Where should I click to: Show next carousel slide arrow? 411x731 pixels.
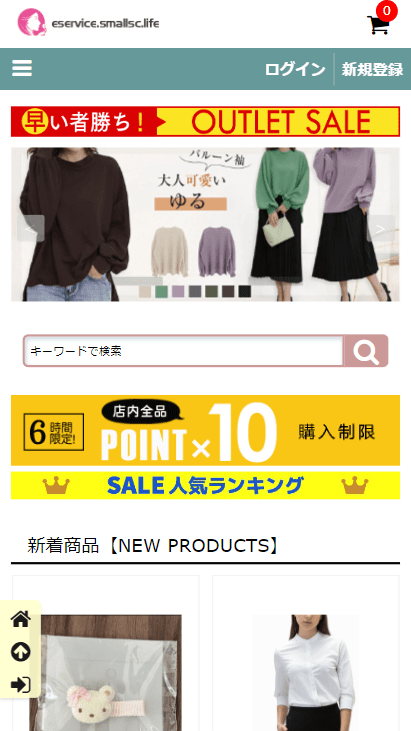point(381,228)
